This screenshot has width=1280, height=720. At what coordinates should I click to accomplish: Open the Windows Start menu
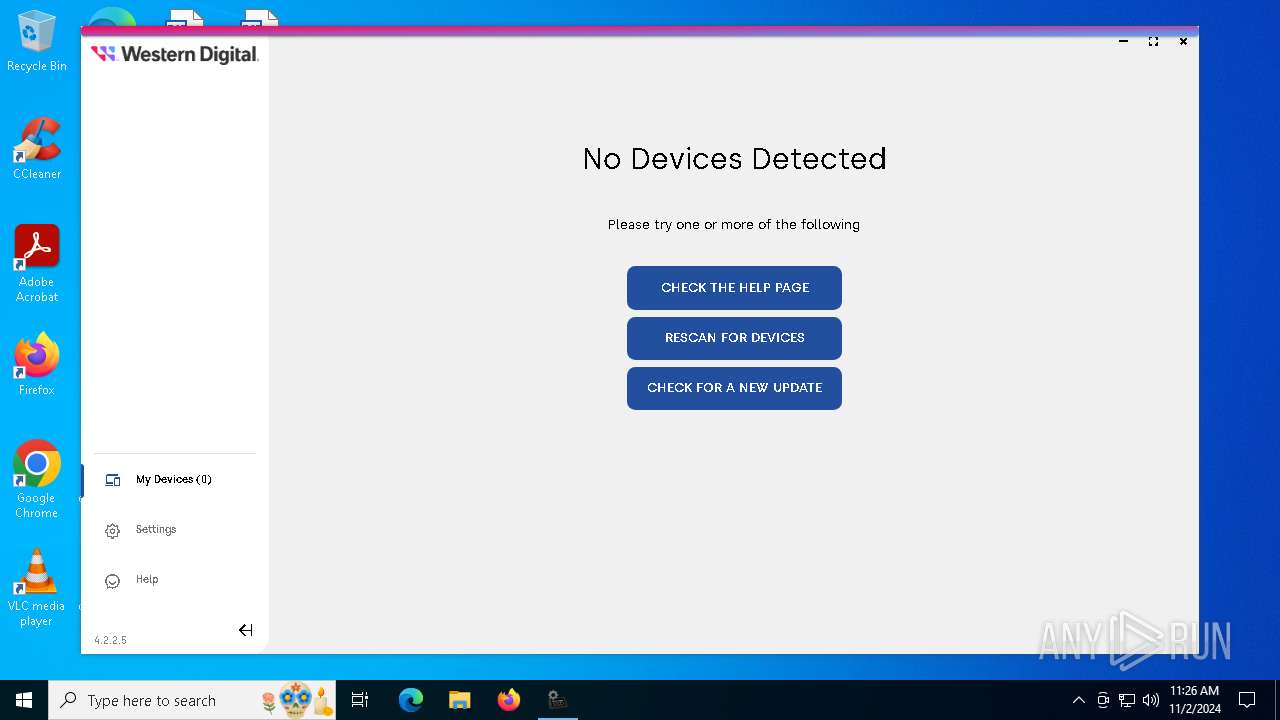[24, 700]
